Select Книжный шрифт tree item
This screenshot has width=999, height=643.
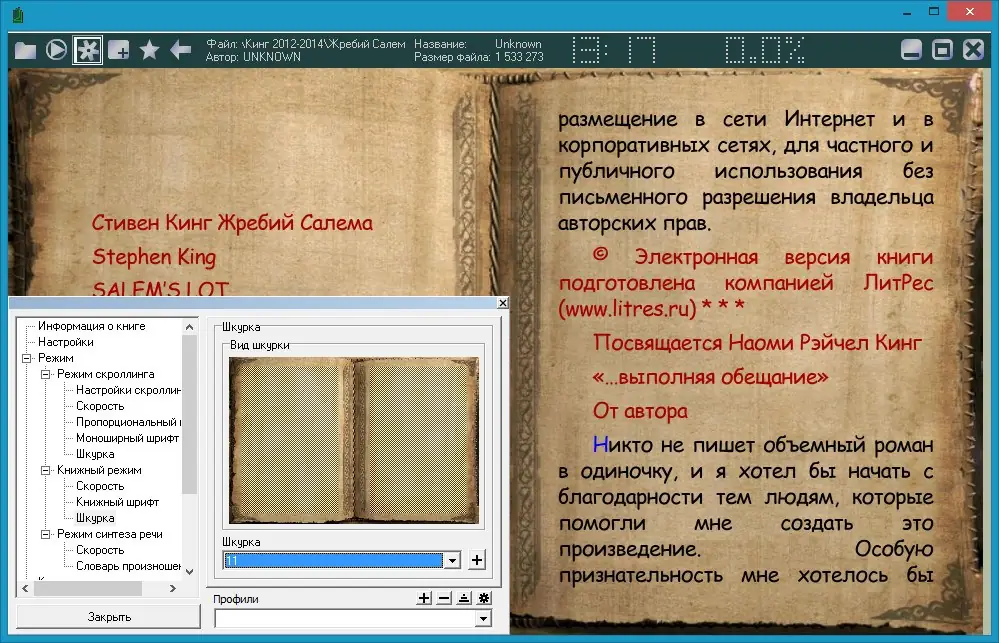click(117, 502)
